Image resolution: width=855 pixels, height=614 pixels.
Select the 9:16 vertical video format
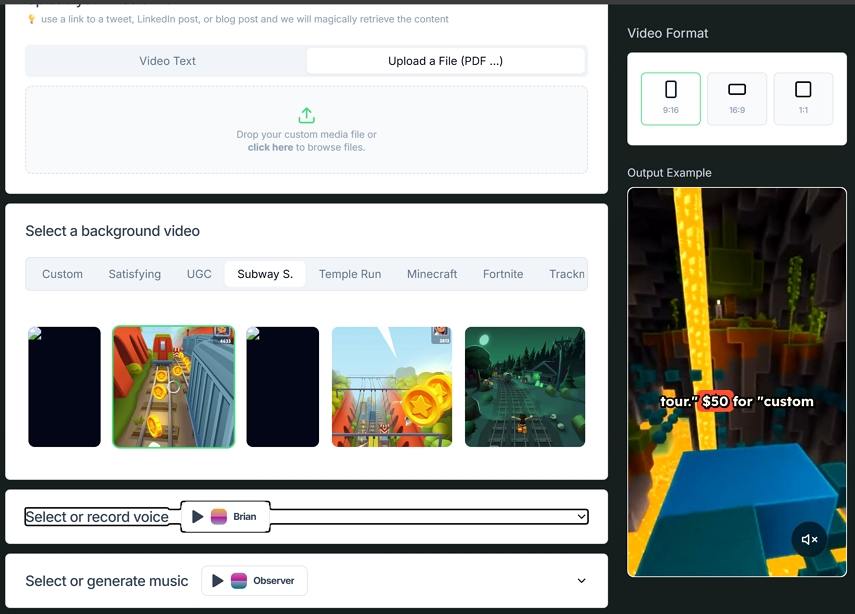pos(670,98)
